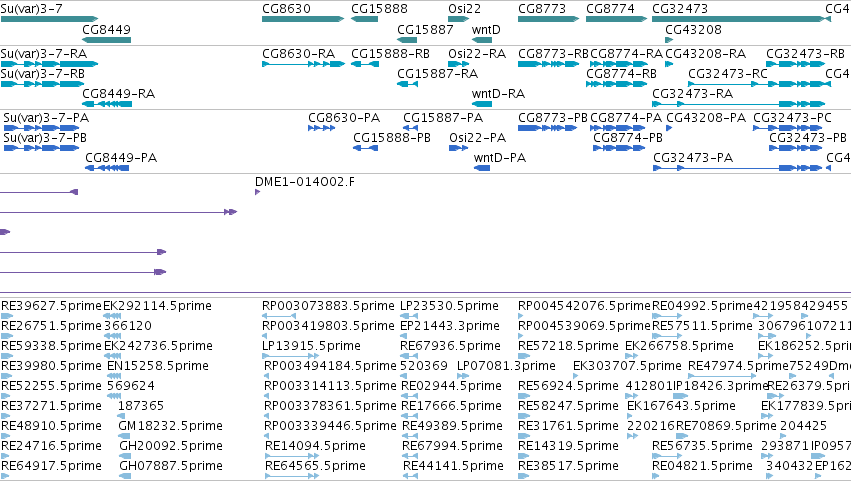Click the CG8449 gene label
Image resolution: width=851 pixels, height=481 pixels.
(106, 29)
